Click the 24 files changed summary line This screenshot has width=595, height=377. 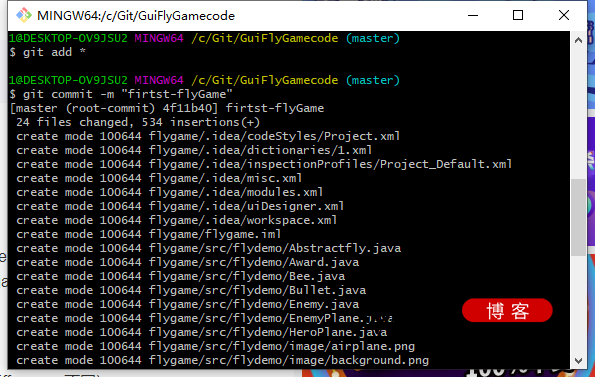point(138,122)
